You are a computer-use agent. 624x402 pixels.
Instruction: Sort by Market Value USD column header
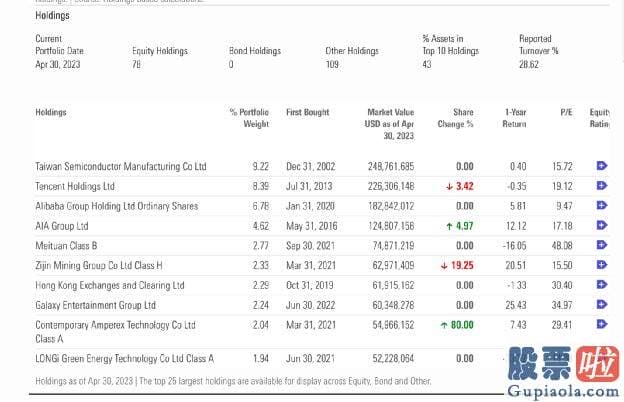coord(389,124)
